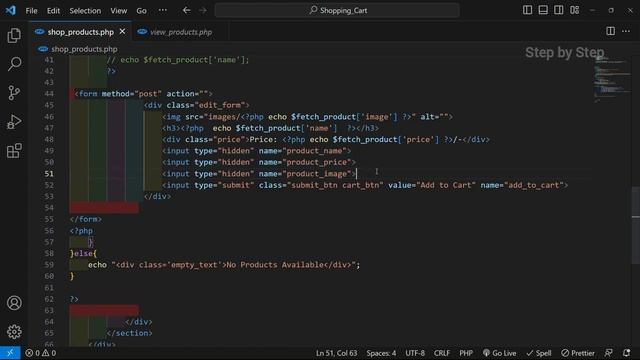
Task: Split the editor to the right
Action: pos(610,31)
